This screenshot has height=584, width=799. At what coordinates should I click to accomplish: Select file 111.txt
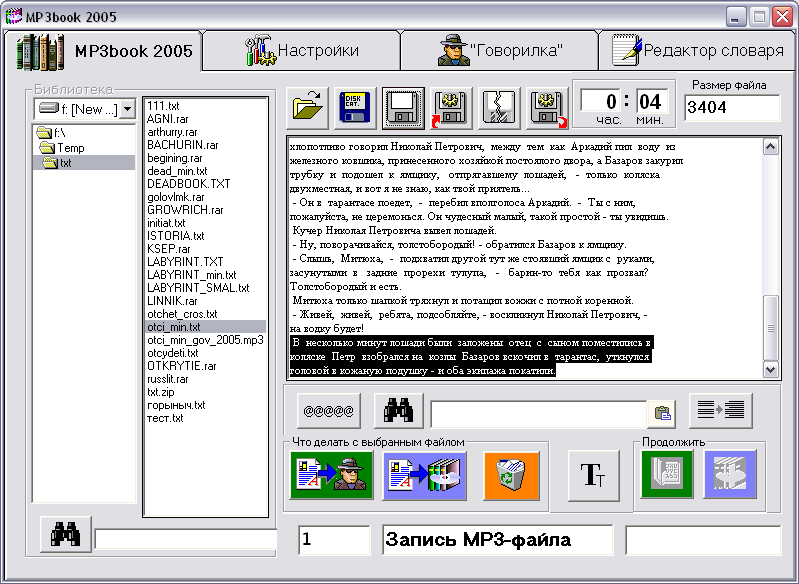163,106
